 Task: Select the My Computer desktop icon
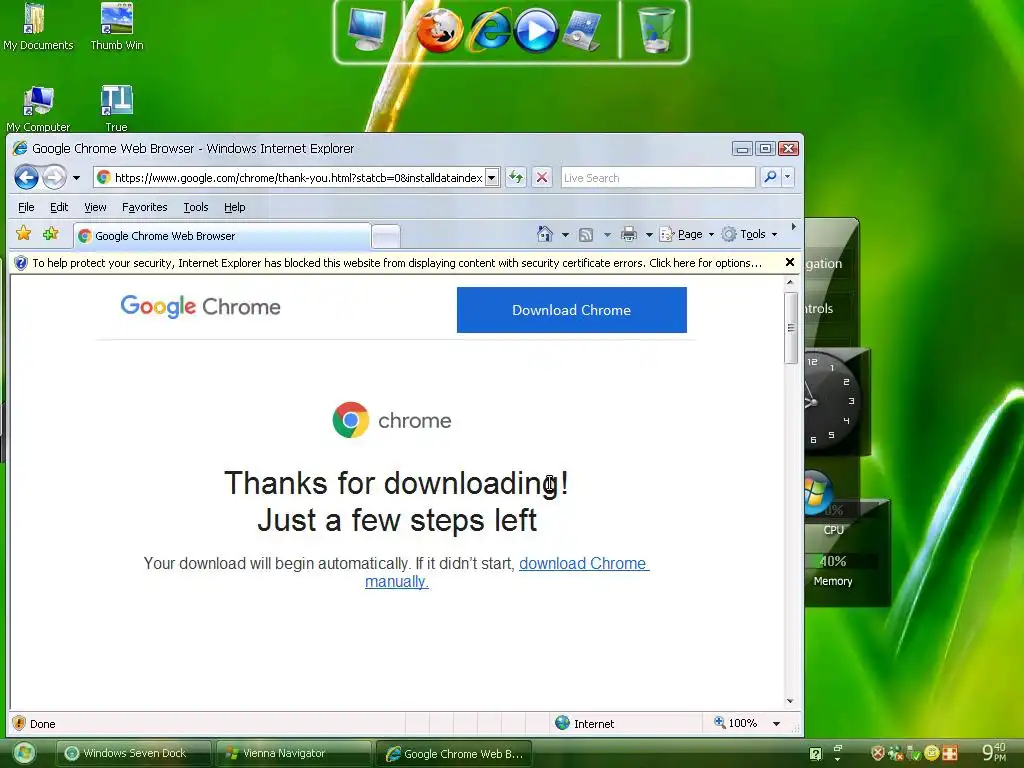pyautogui.click(x=39, y=108)
